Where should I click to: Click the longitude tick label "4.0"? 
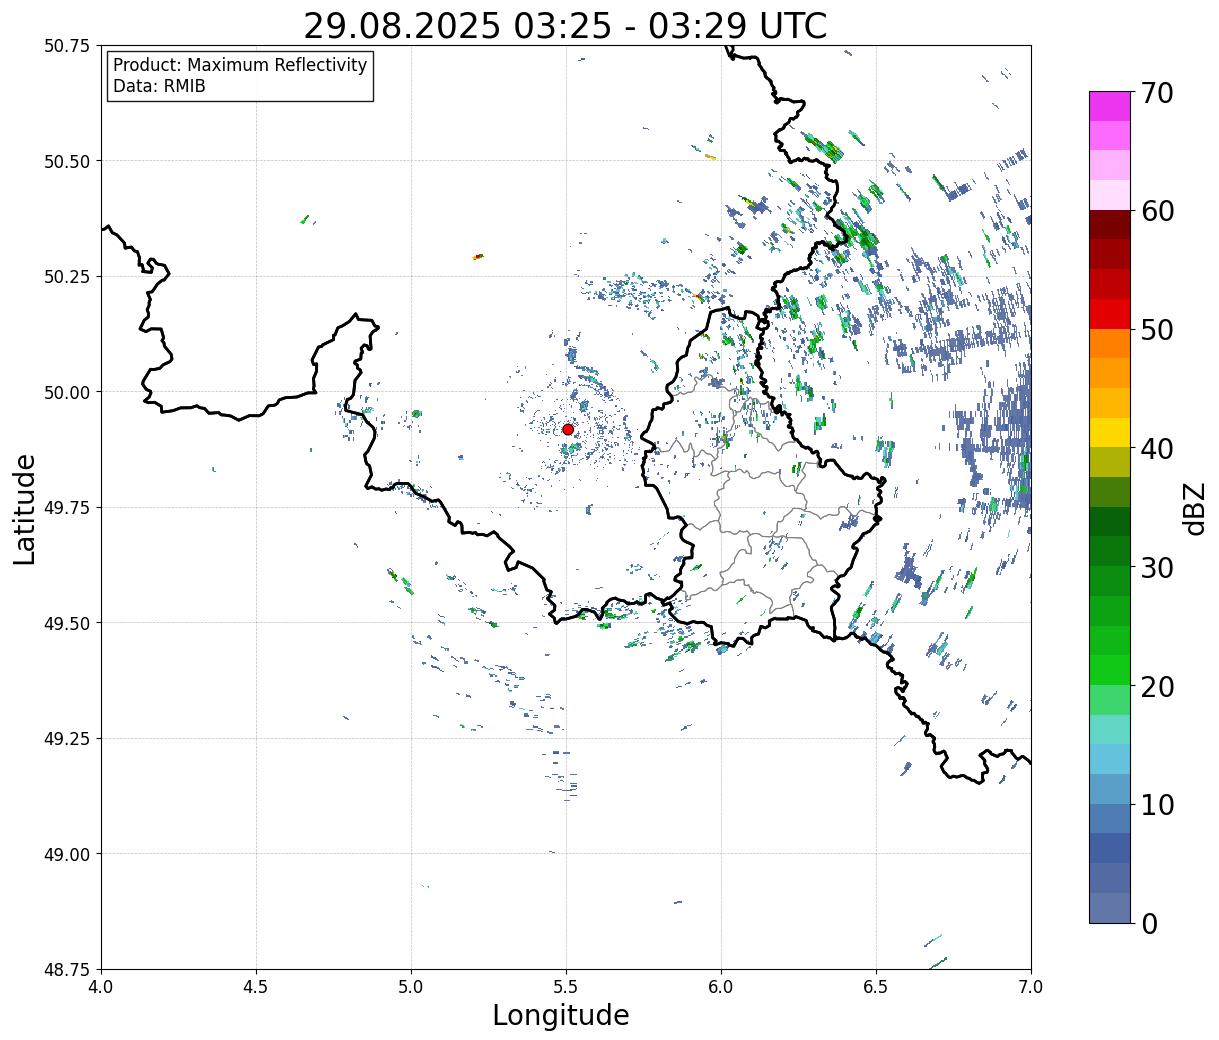(x=101, y=987)
